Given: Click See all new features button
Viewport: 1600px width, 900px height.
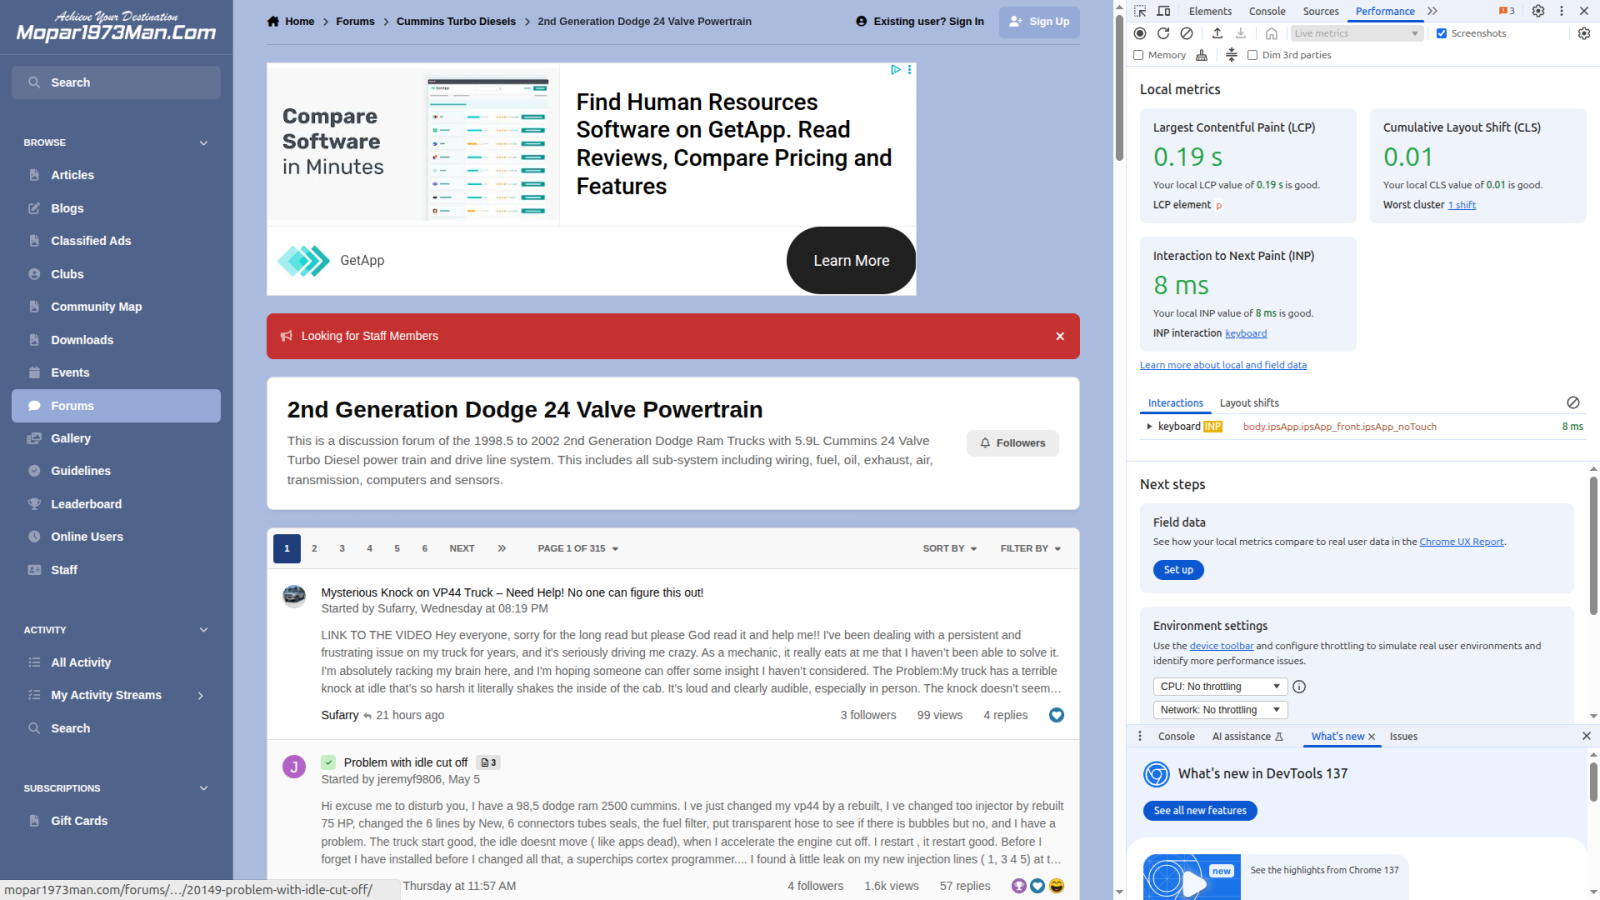Looking at the screenshot, I should (1200, 811).
